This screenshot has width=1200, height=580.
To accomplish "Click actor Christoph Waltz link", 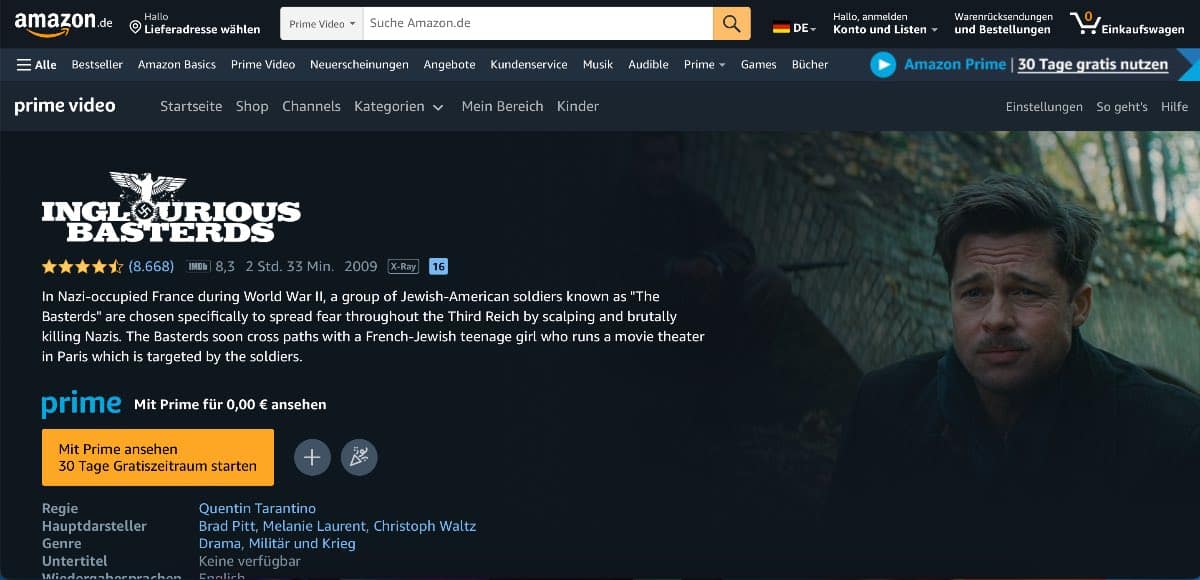I will [x=426, y=526].
